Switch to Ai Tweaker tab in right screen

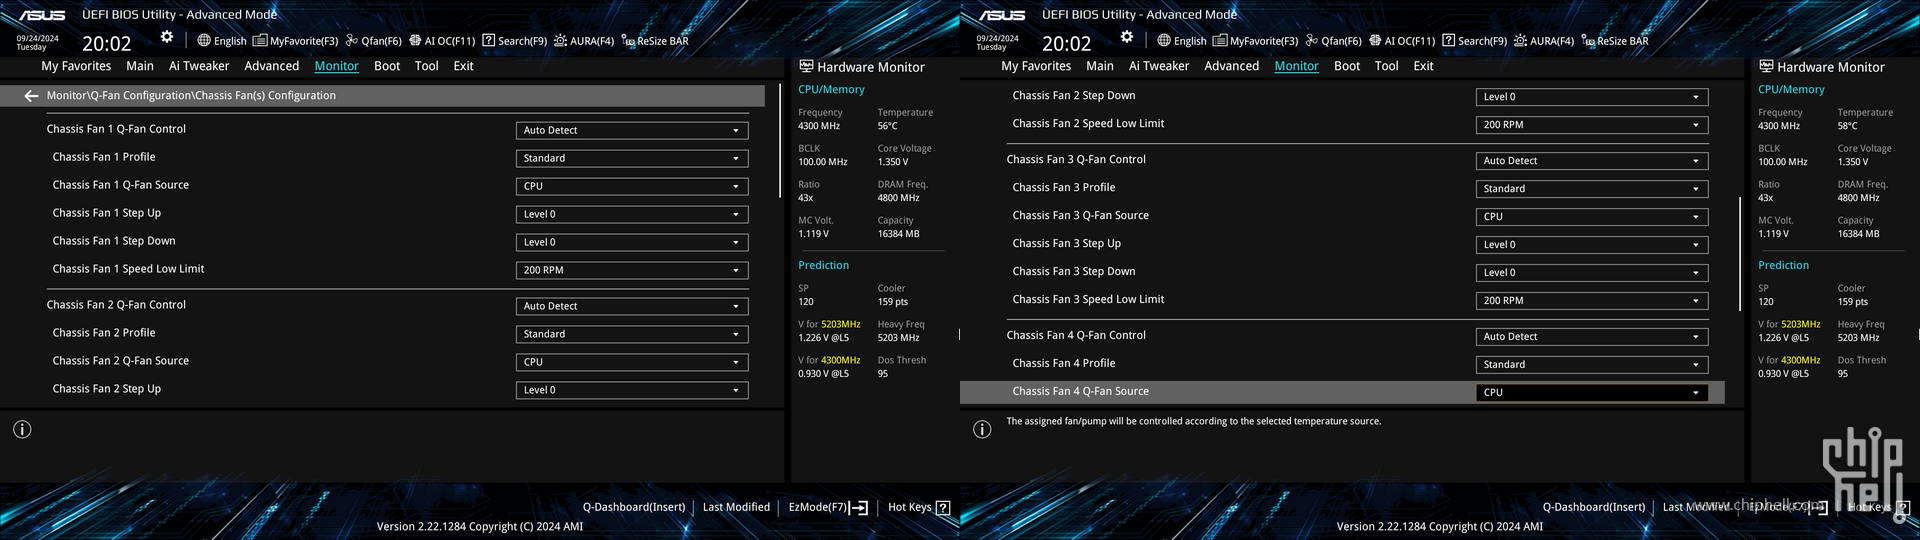(1159, 66)
